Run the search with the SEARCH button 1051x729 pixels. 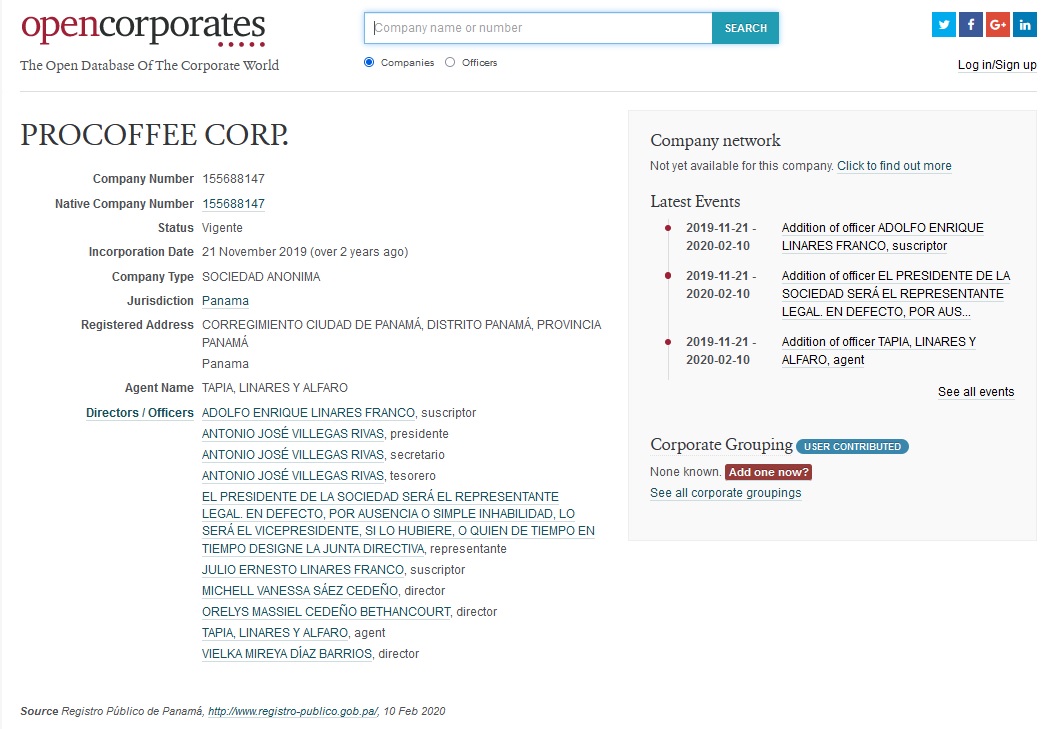tap(745, 28)
